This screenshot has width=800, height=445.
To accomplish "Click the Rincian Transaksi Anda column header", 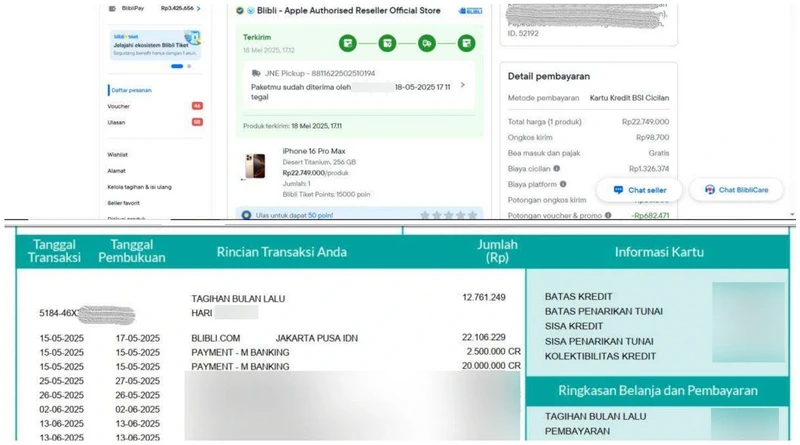I will click(282, 252).
